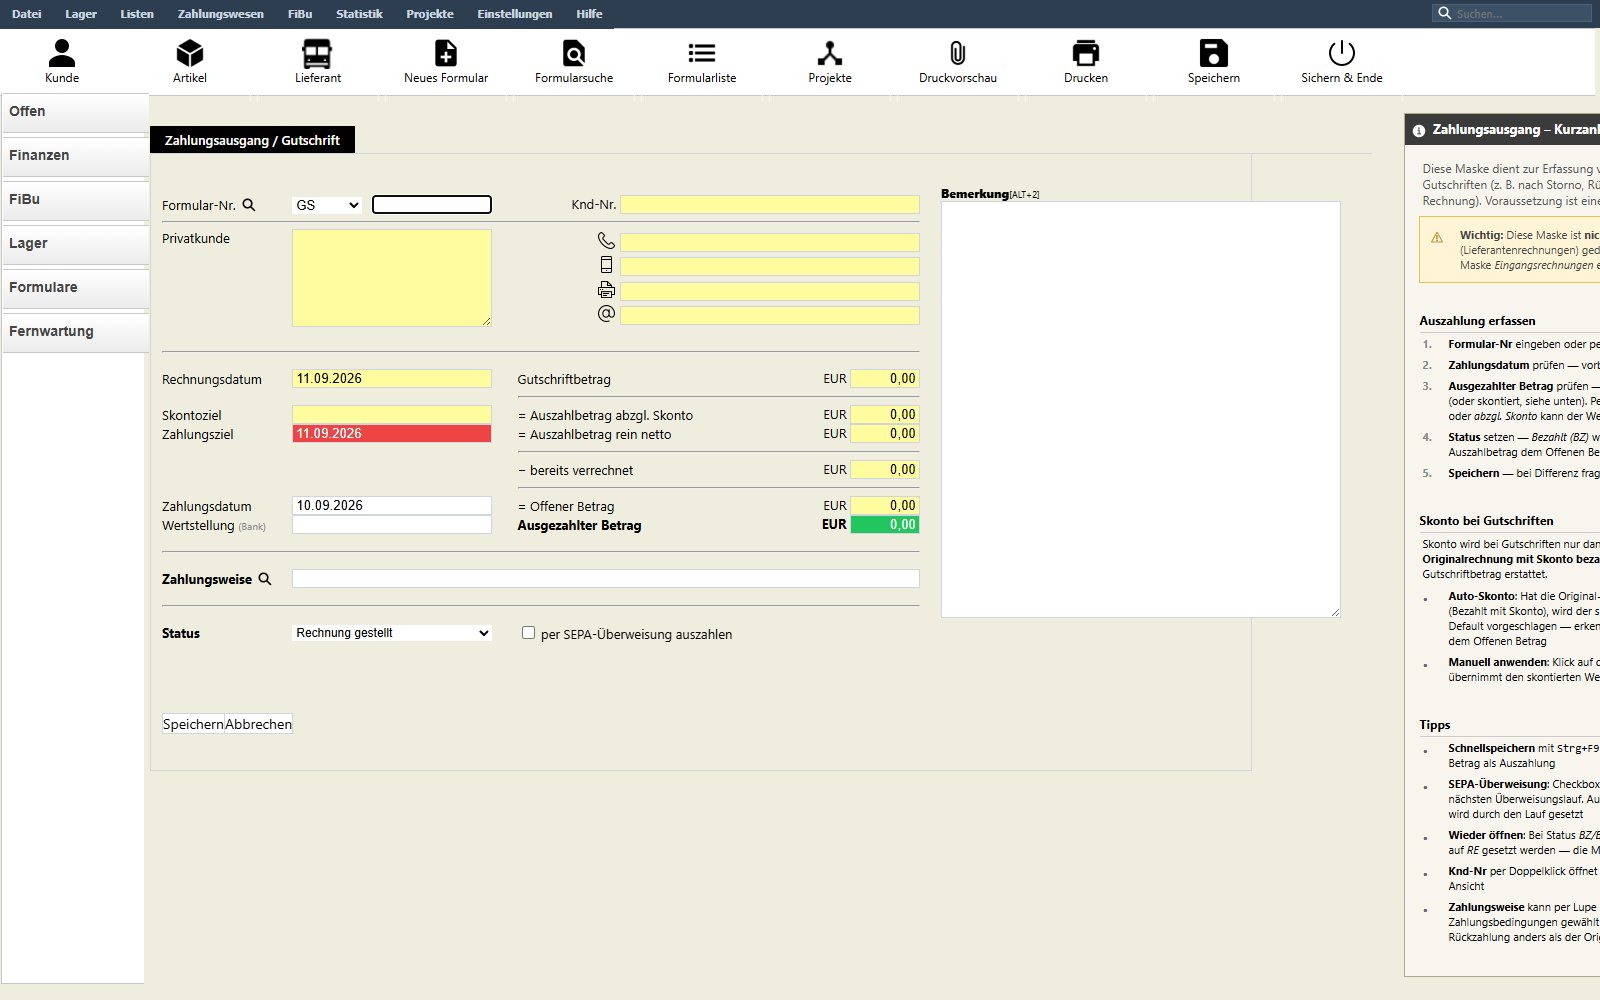Viewport: 1600px width, 1000px height.
Task: Enable per SEPA-Überweisung auszahlen checkbox
Action: 528,633
